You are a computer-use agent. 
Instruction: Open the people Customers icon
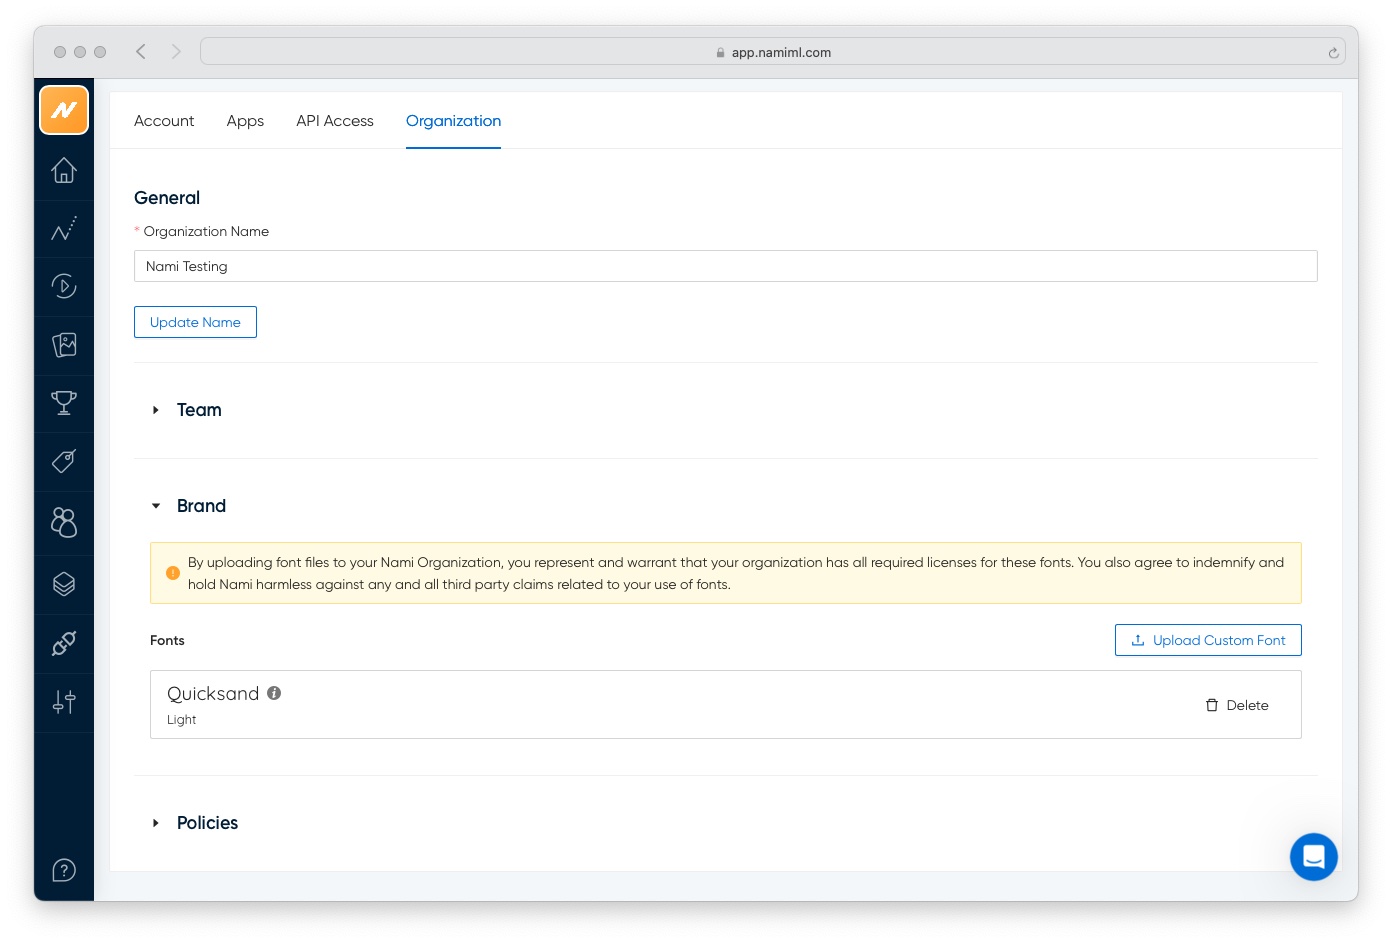64,522
